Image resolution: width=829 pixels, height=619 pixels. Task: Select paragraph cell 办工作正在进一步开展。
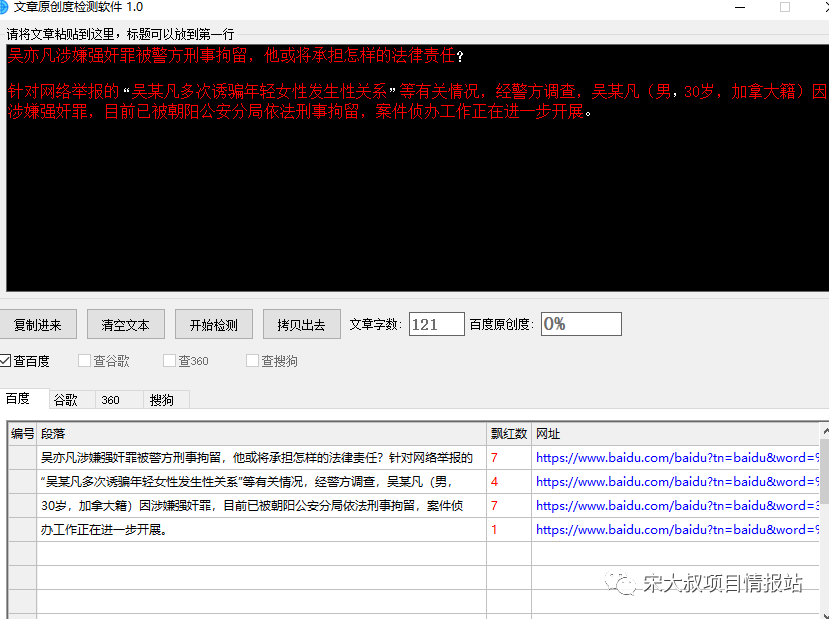262,529
